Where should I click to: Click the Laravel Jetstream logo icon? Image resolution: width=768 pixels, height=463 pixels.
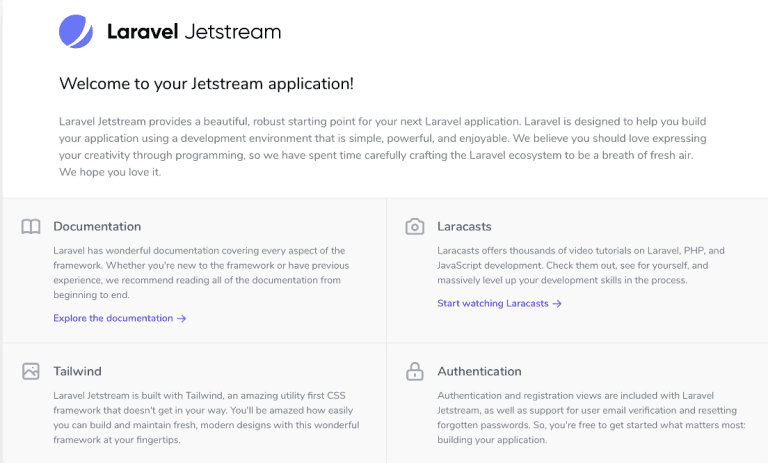point(76,32)
